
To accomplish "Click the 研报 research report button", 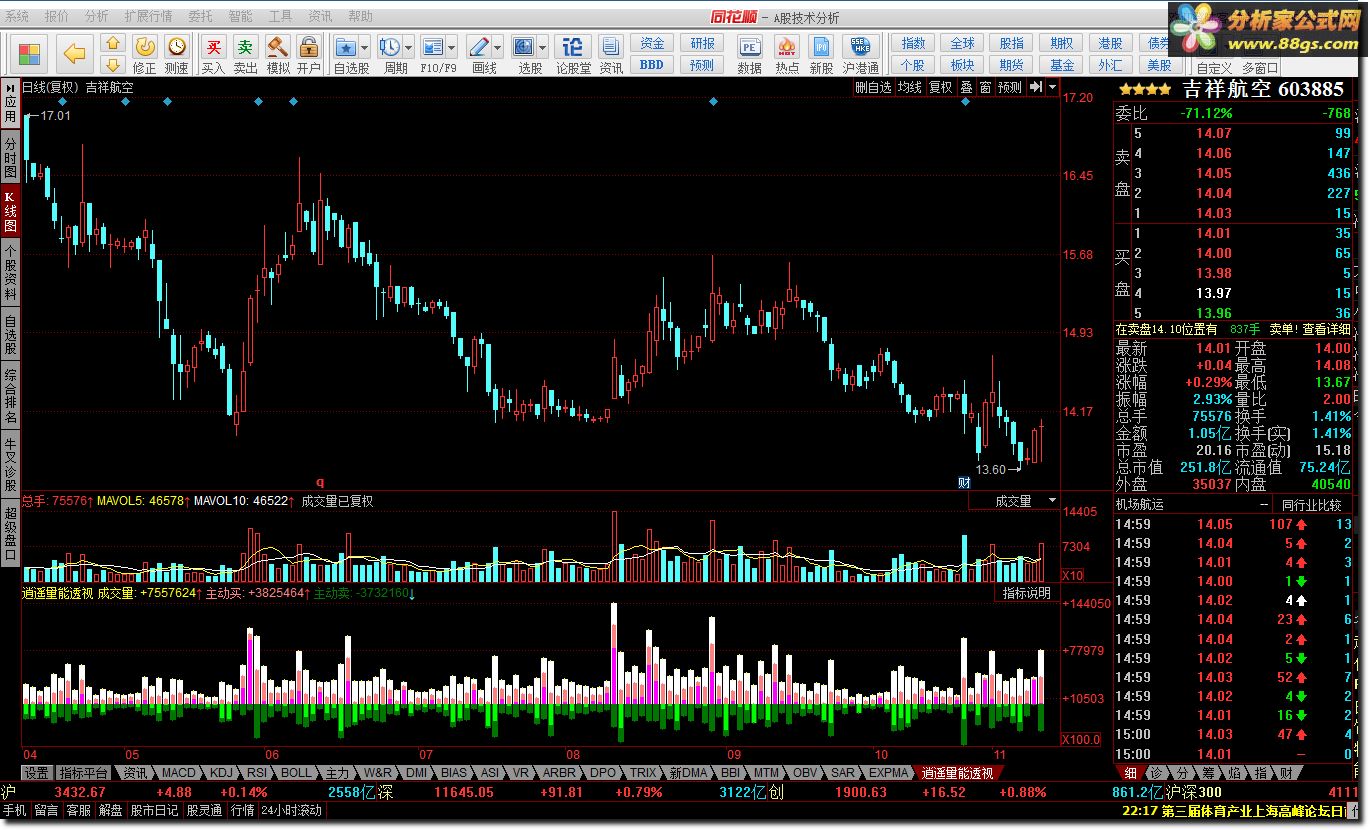I will tap(702, 43).
